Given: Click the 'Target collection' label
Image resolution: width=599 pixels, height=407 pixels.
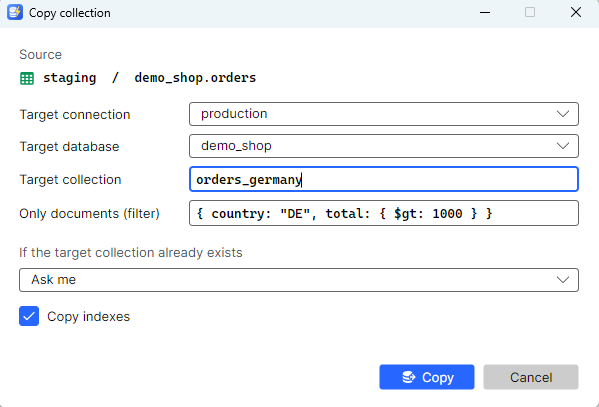Looking at the screenshot, I should pyautogui.click(x=70, y=180).
